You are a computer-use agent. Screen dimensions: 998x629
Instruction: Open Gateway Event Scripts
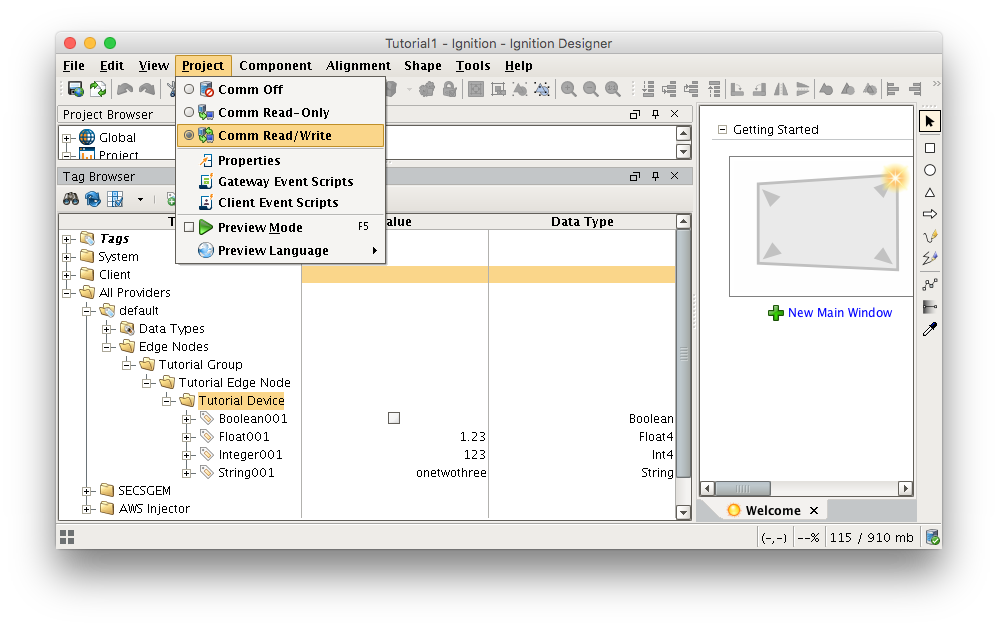(285, 182)
